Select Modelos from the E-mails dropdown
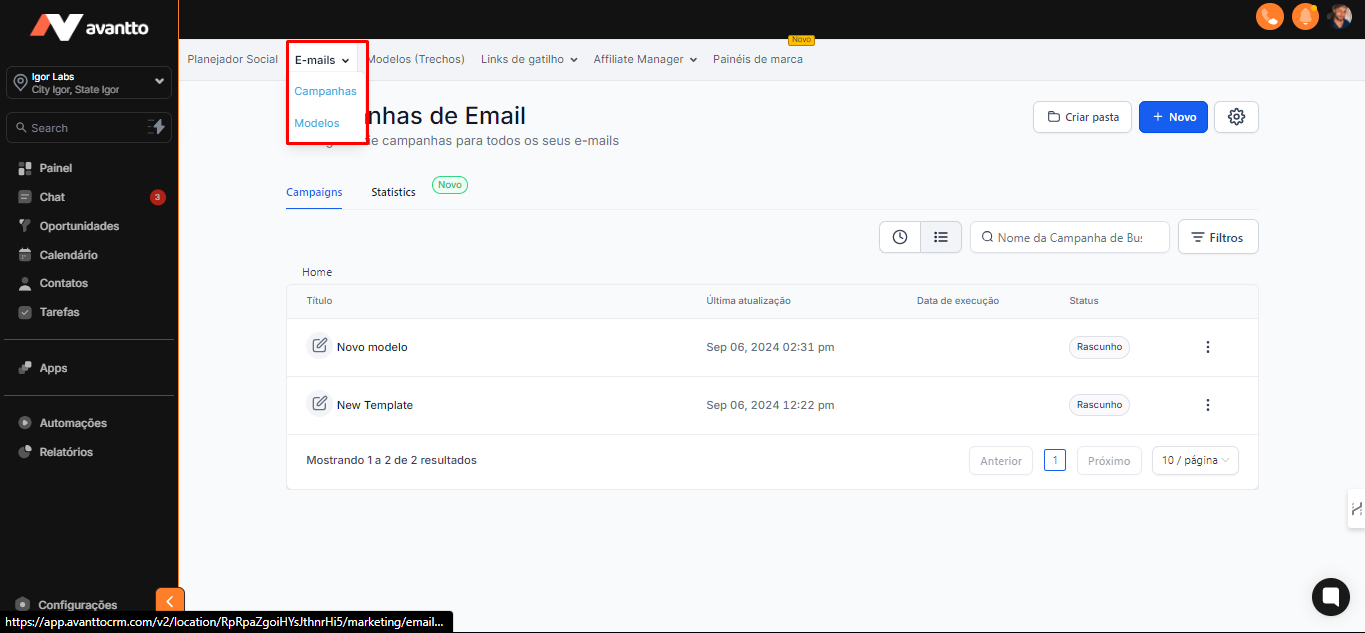 click(x=317, y=123)
